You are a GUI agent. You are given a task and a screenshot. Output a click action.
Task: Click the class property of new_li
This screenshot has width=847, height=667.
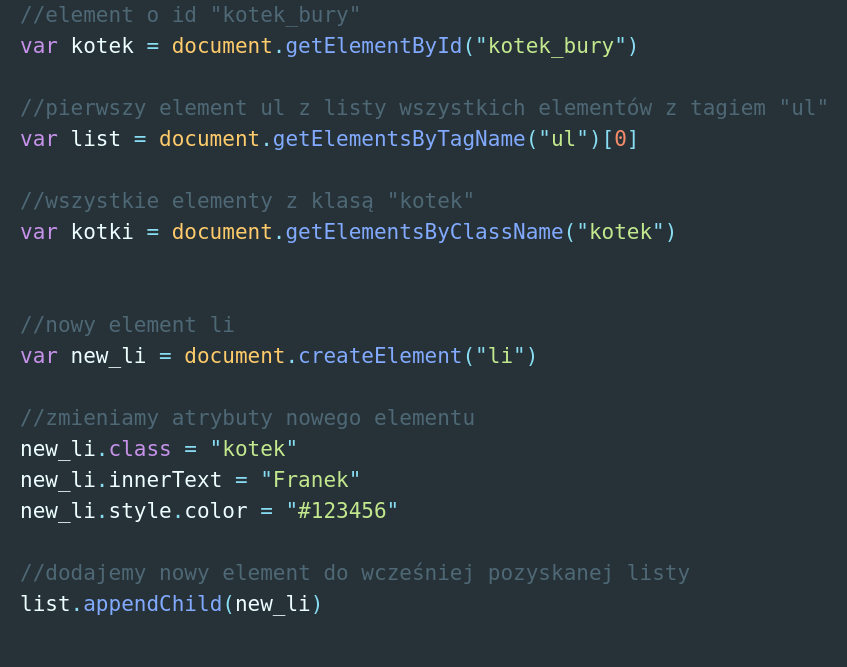(x=140, y=449)
